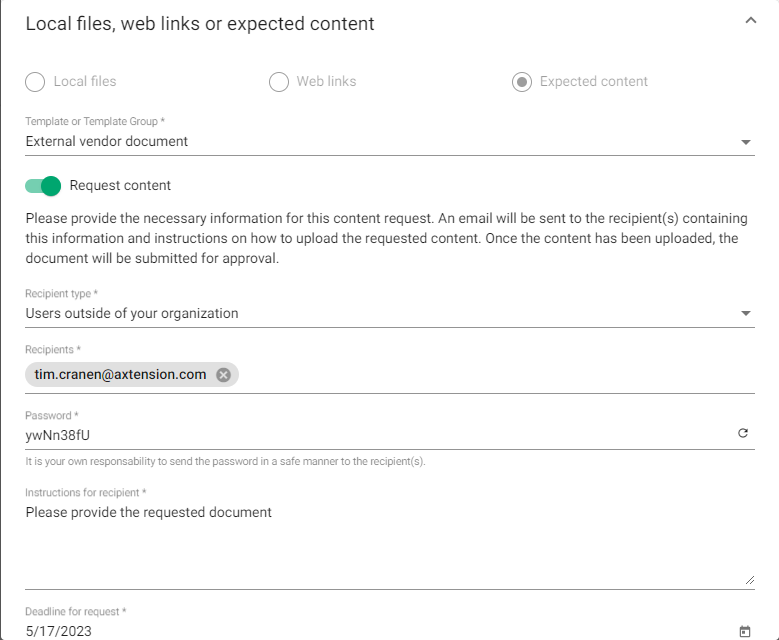This screenshot has height=640, width=779.
Task: Select the Expected content radio button
Action: 522,82
